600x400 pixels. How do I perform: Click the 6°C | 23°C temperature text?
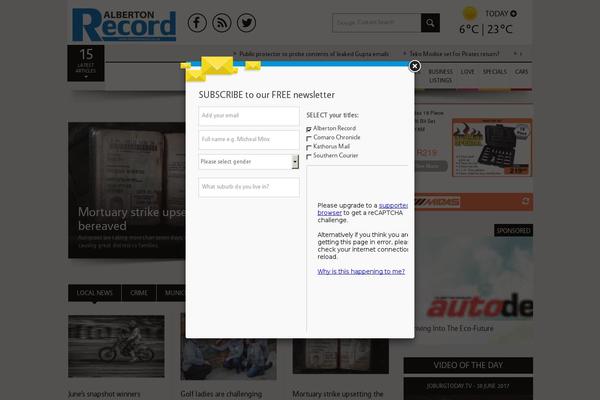click(485, 29)
